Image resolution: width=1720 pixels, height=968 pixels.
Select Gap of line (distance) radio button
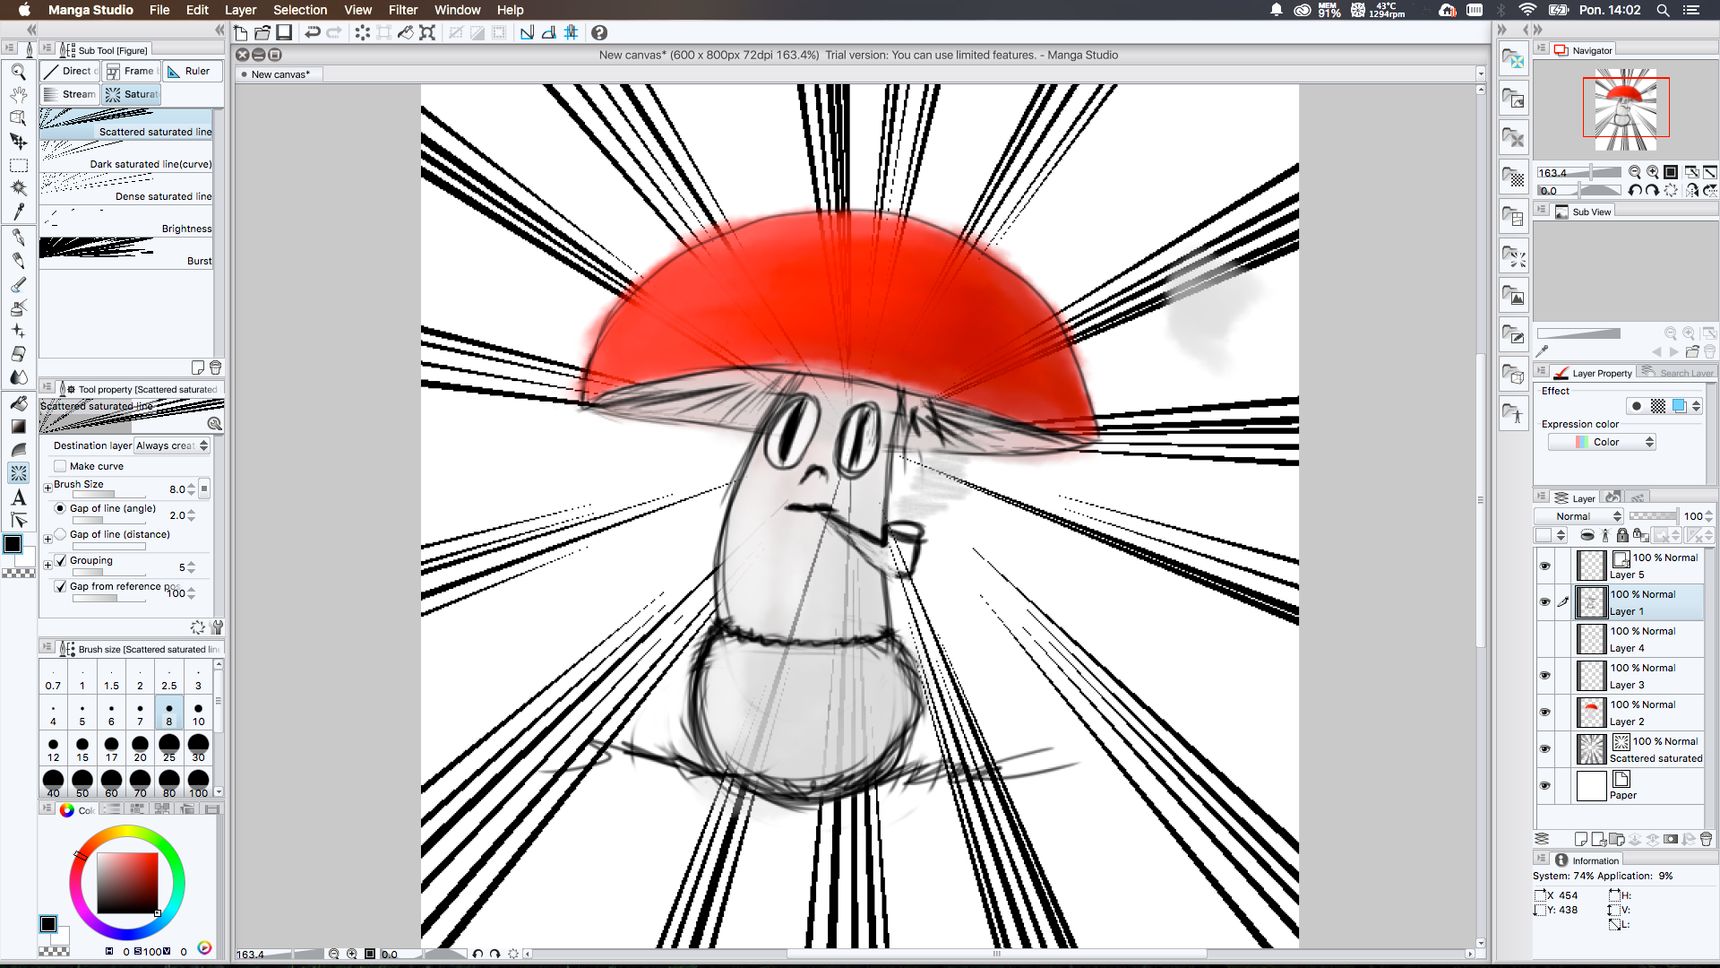tap(60, 534)
